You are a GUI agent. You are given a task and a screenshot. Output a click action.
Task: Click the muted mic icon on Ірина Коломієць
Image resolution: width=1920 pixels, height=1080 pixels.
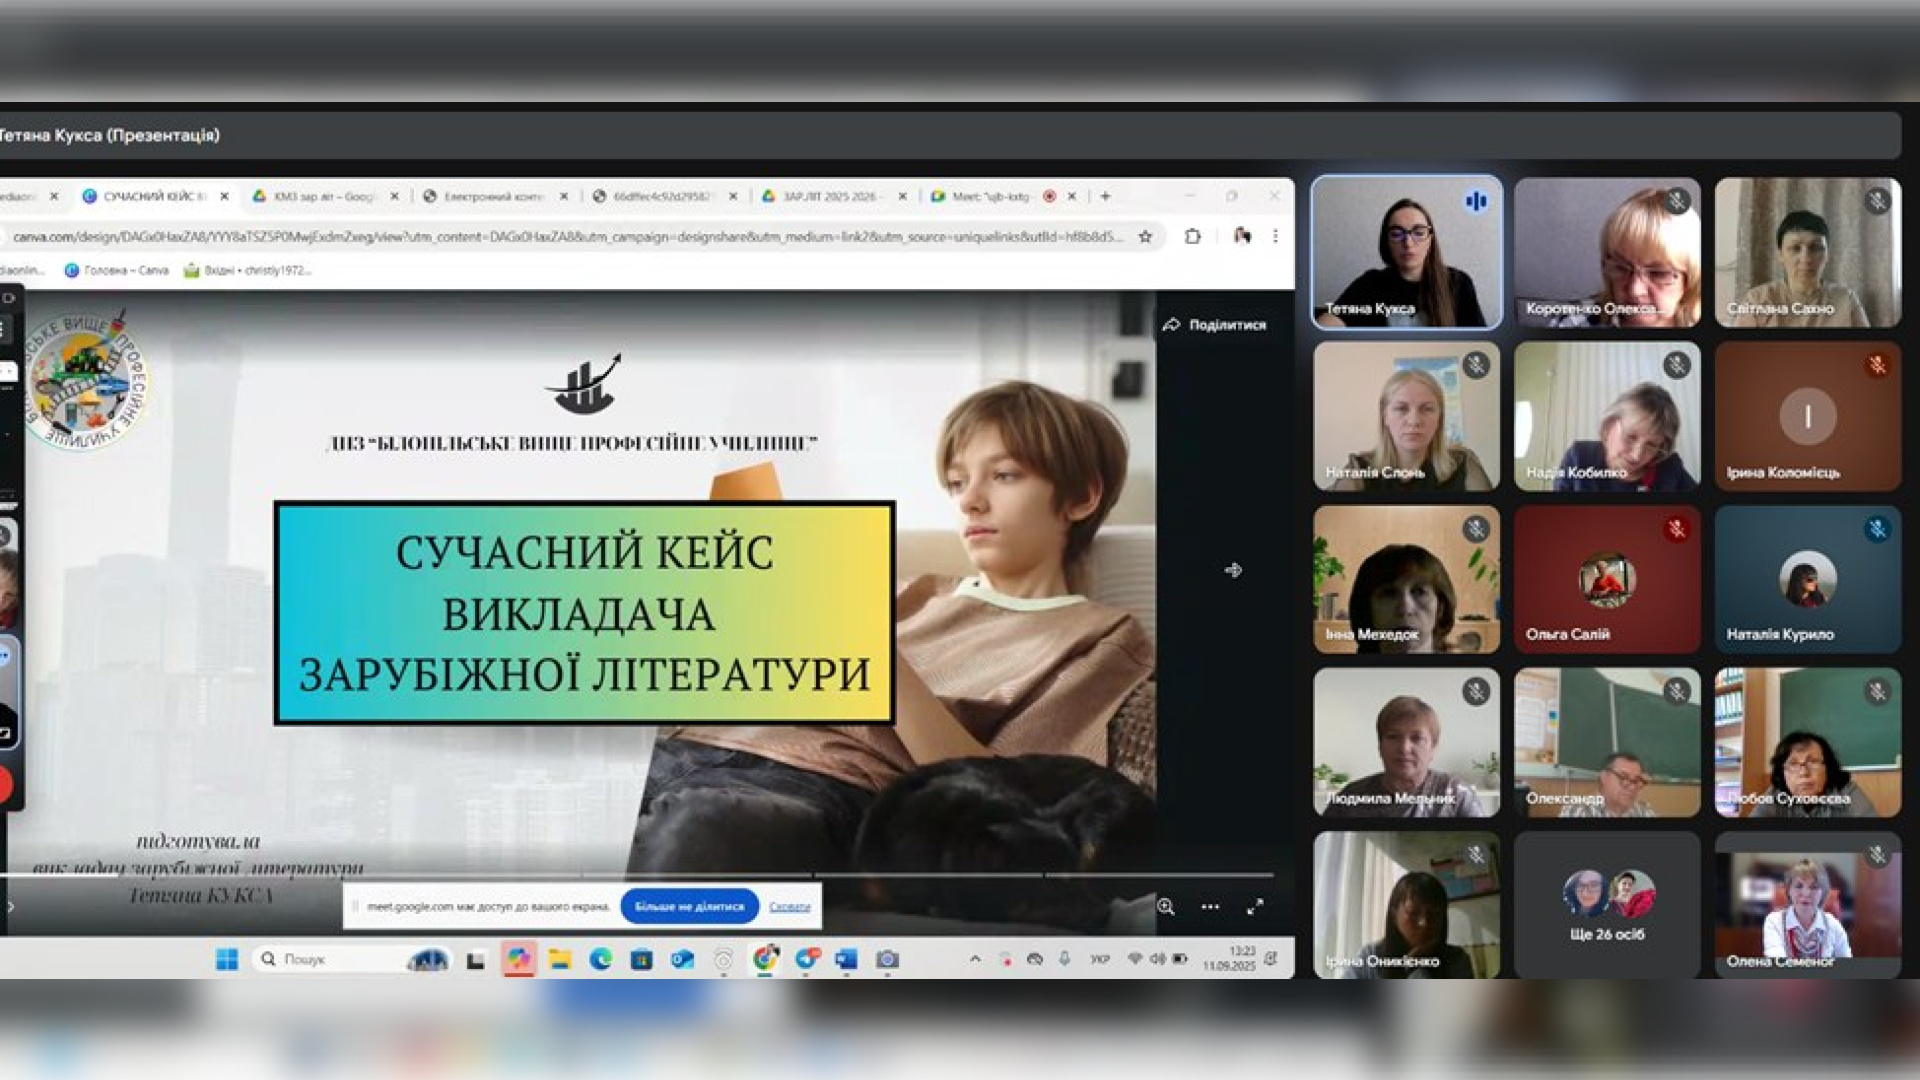click(1877, 365)
